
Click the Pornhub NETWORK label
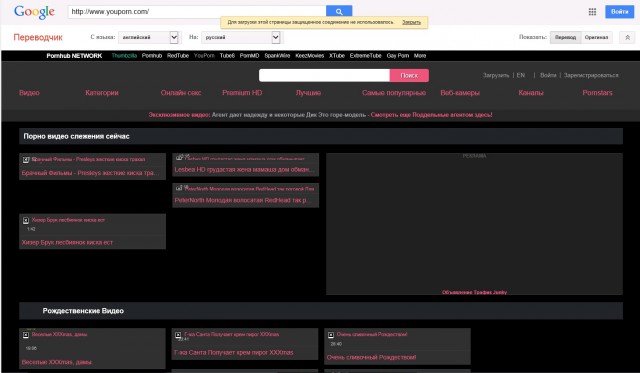tap(74, 56)
